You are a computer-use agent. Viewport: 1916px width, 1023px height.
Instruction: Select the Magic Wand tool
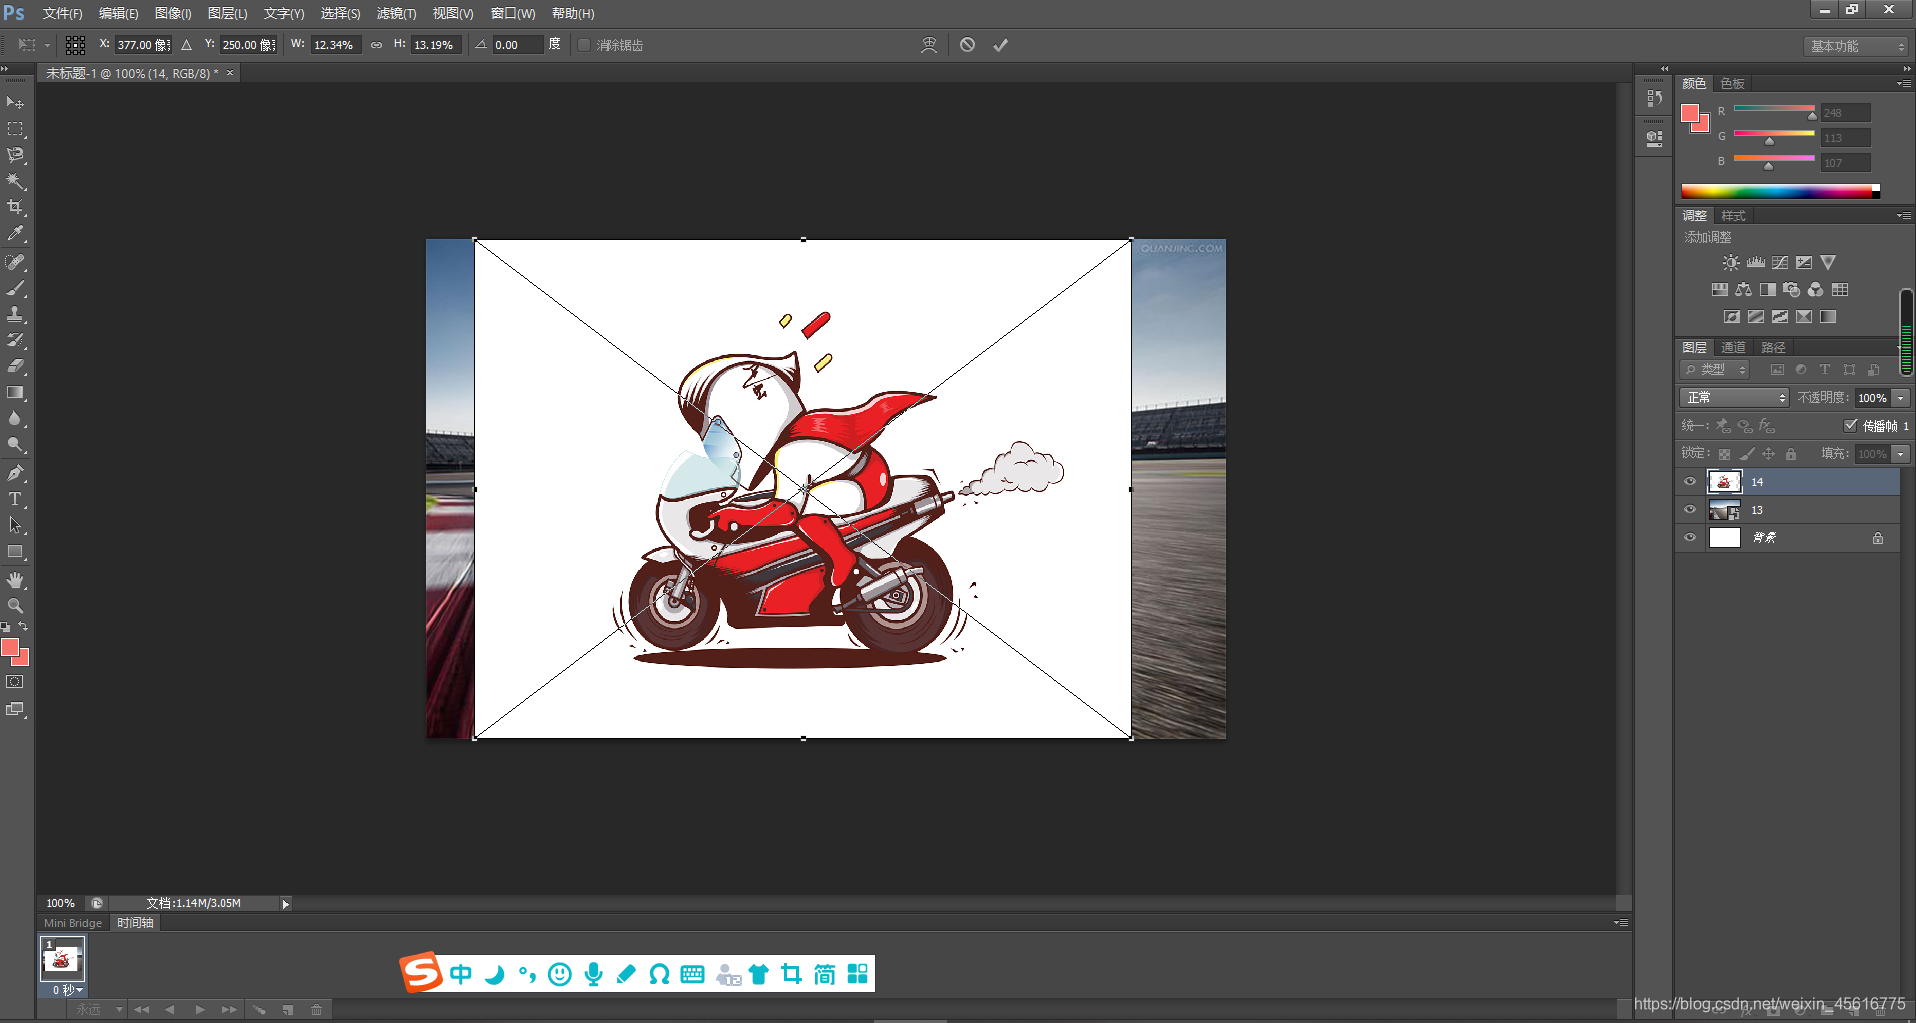click(15, 181)
